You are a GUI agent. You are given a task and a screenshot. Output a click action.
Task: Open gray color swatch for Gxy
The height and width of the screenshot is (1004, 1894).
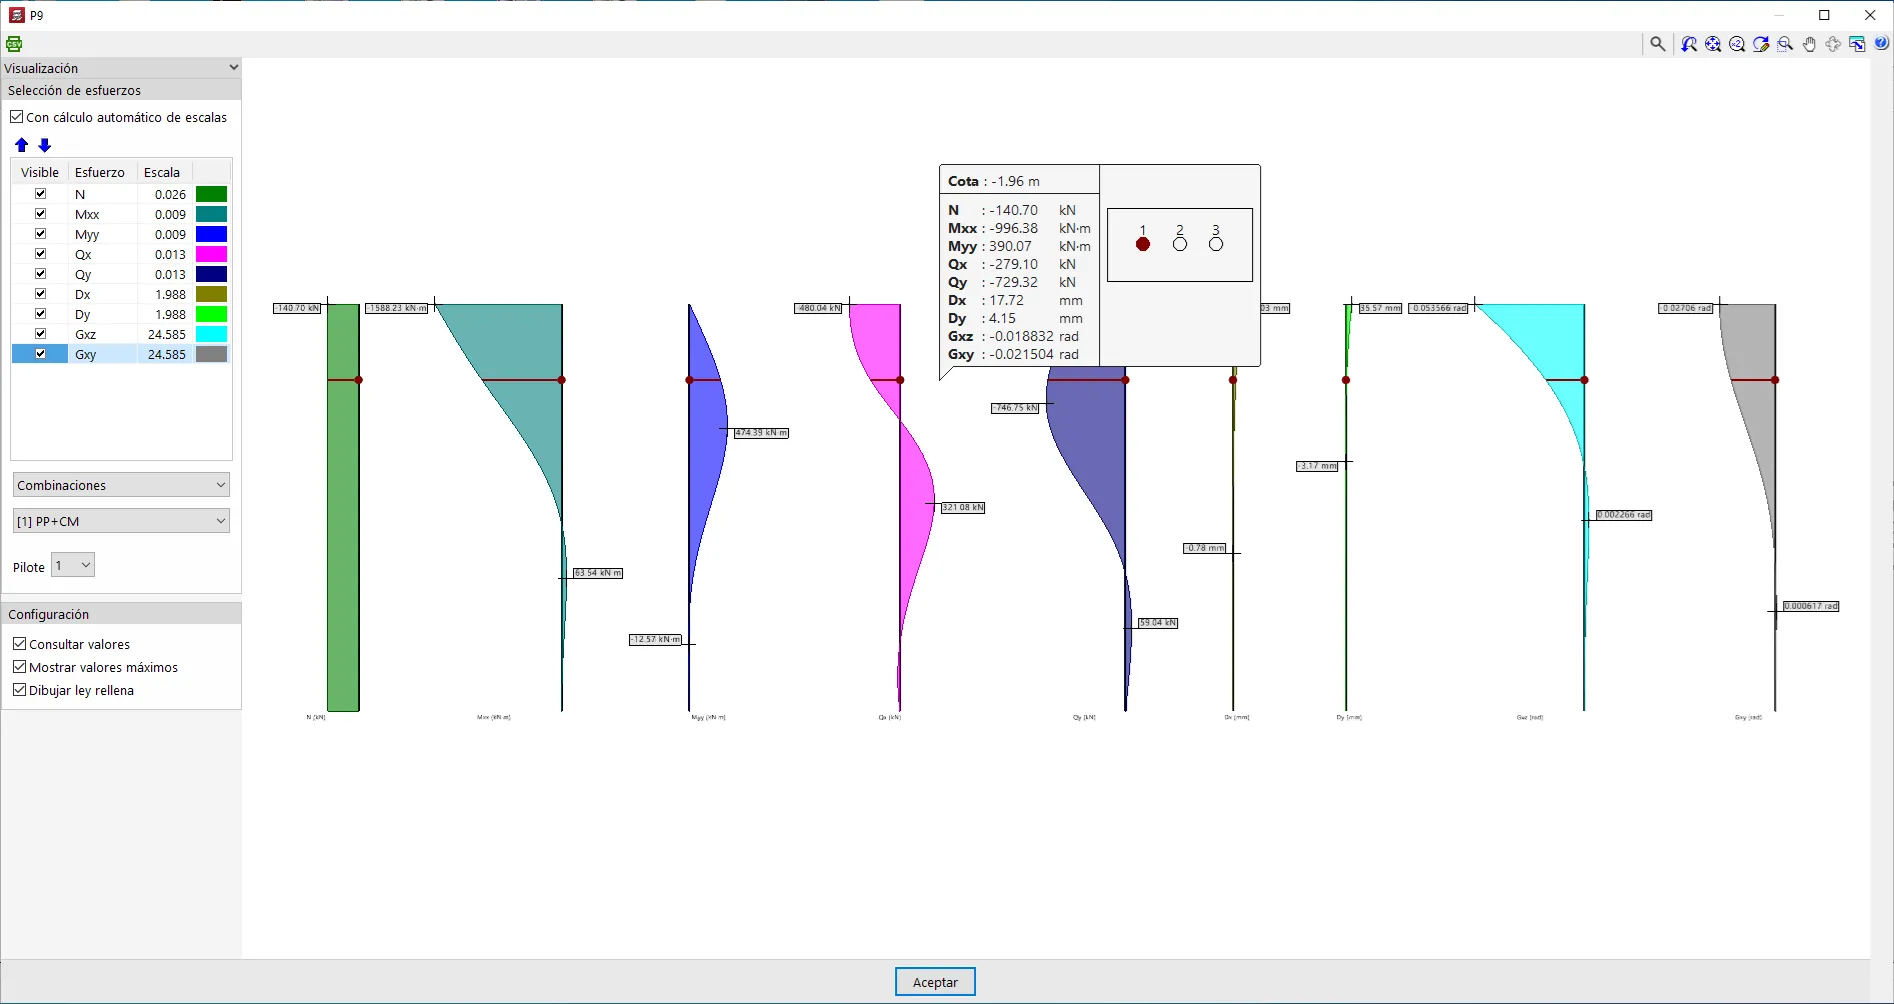211,354
